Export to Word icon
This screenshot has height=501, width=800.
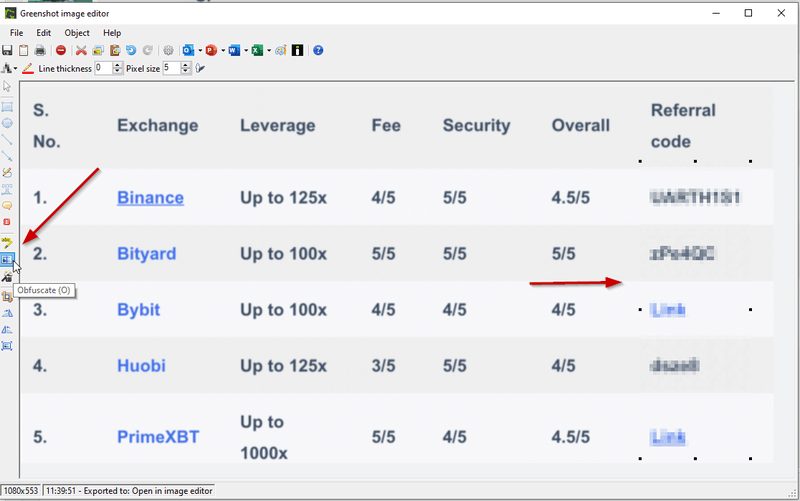[234, 51]
